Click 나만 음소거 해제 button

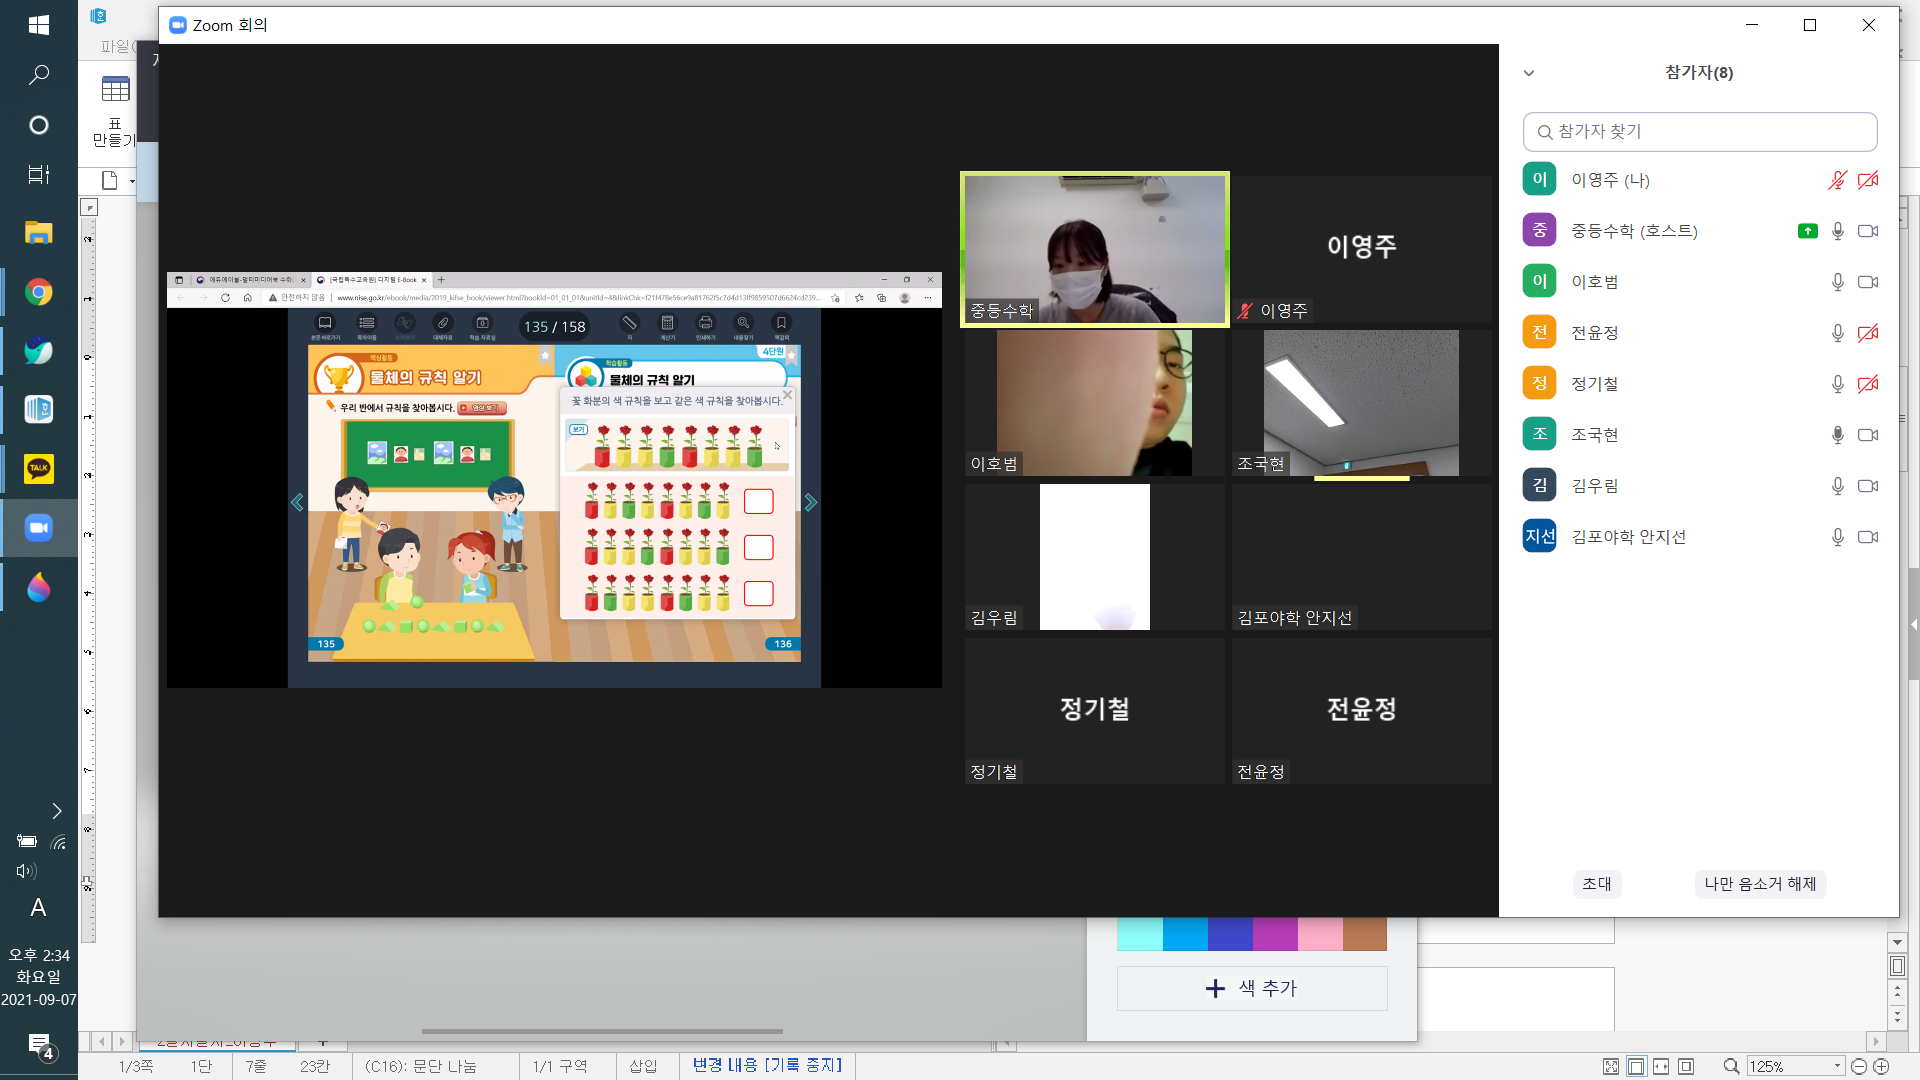click(x=1760, y=884)
